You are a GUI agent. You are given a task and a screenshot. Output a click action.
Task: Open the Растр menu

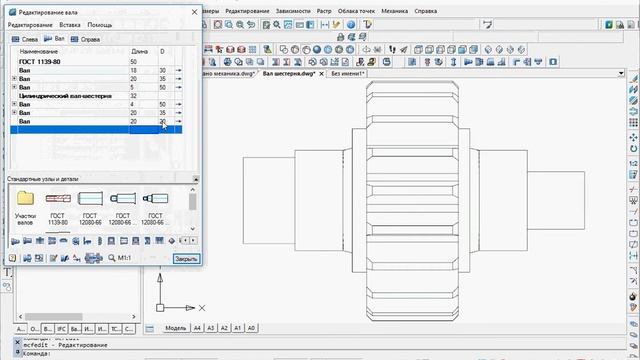[x=324, y=11]
